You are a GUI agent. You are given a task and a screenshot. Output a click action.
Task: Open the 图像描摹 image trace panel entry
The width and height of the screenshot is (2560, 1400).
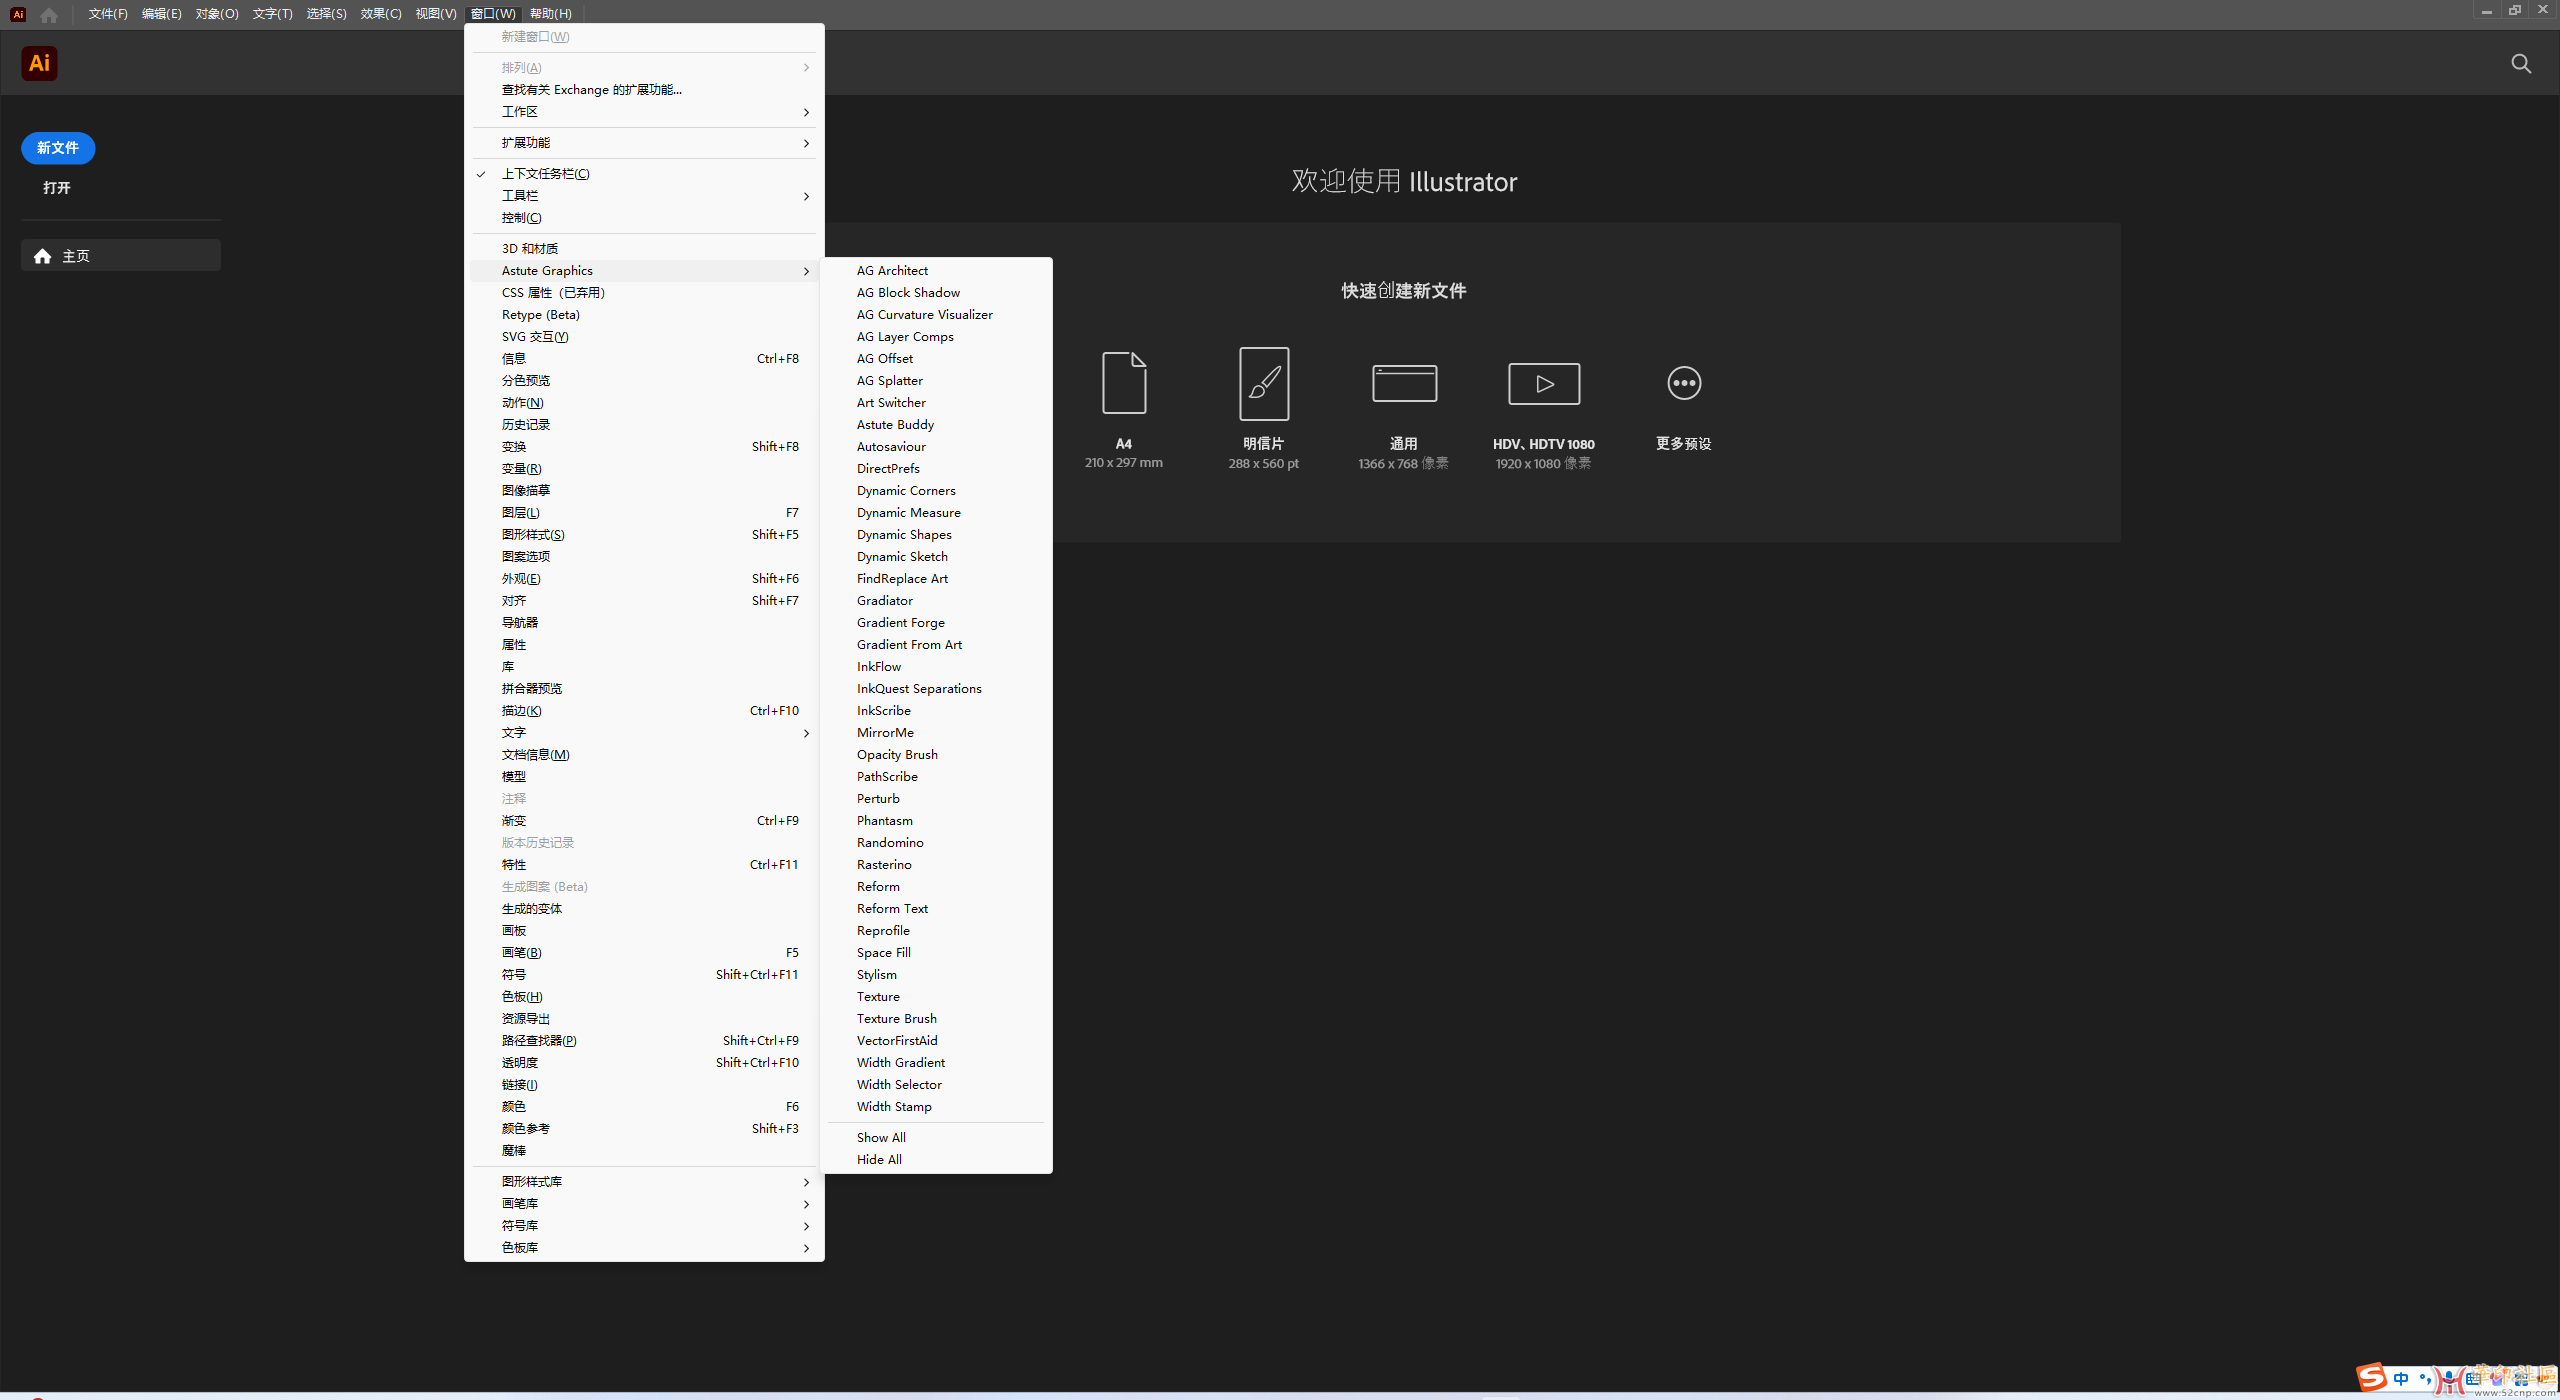pos(644,491)
